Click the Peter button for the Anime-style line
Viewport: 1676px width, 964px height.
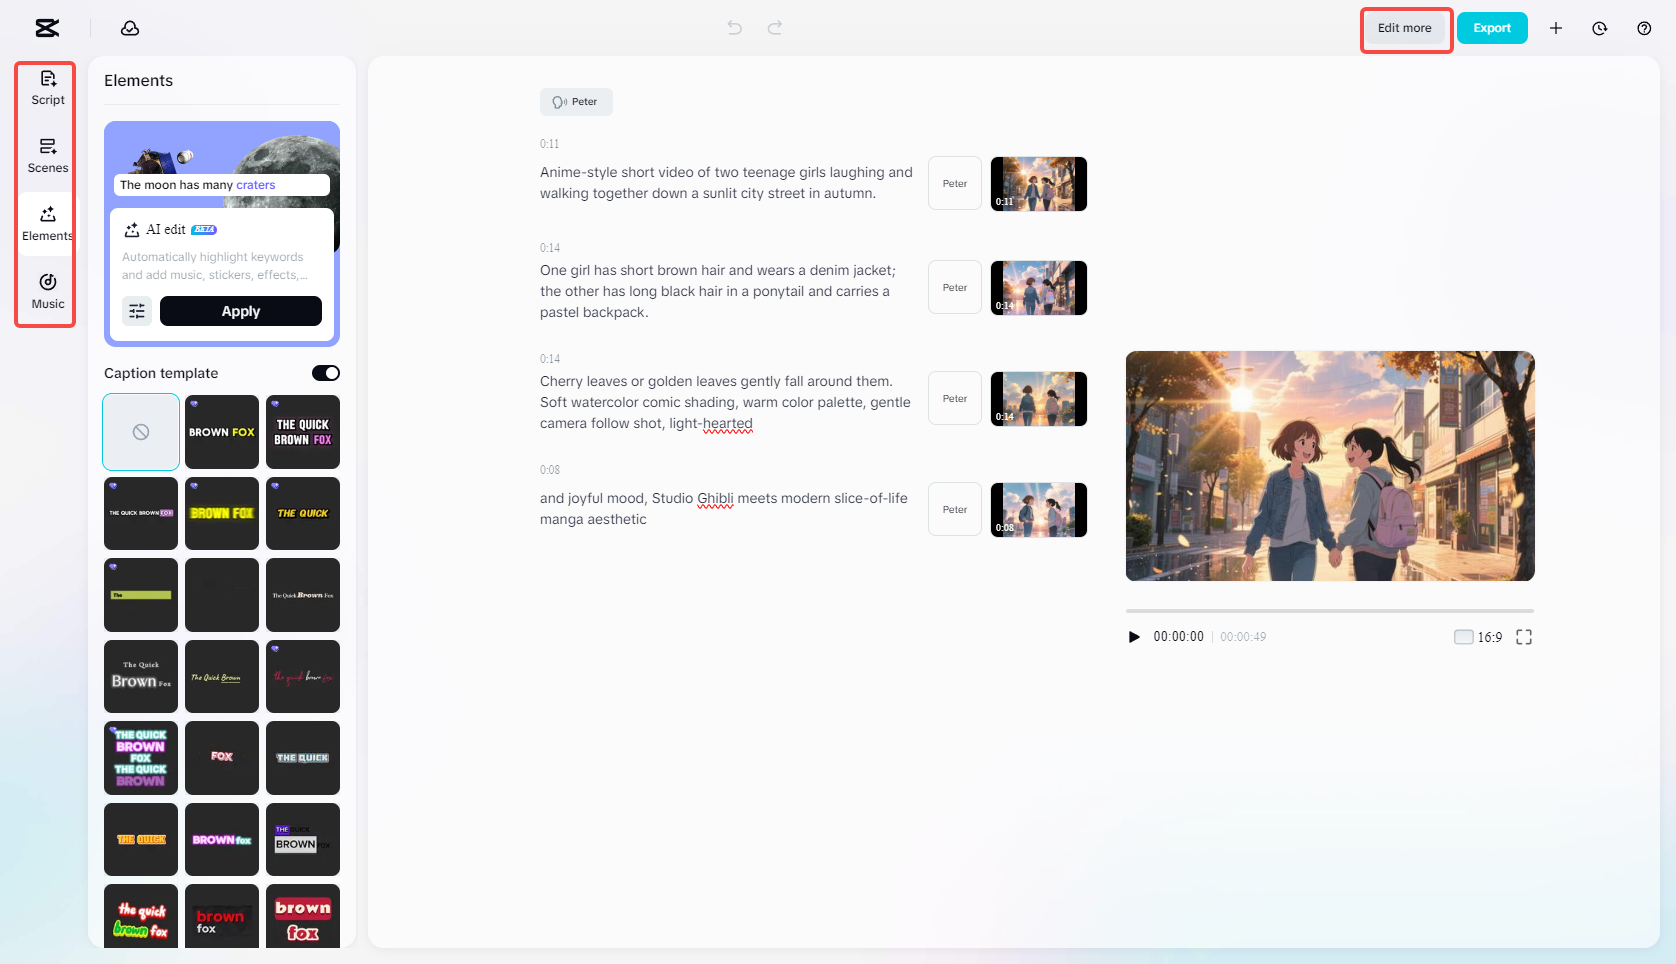[x=955, y=184]
